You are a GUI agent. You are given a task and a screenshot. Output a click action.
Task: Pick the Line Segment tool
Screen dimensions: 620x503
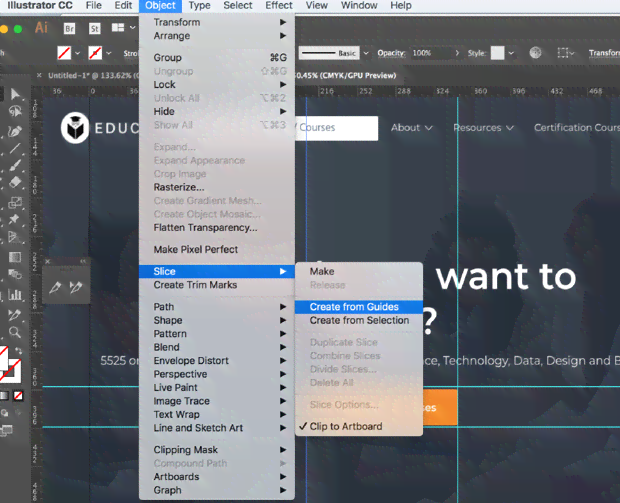pos(15,148)
